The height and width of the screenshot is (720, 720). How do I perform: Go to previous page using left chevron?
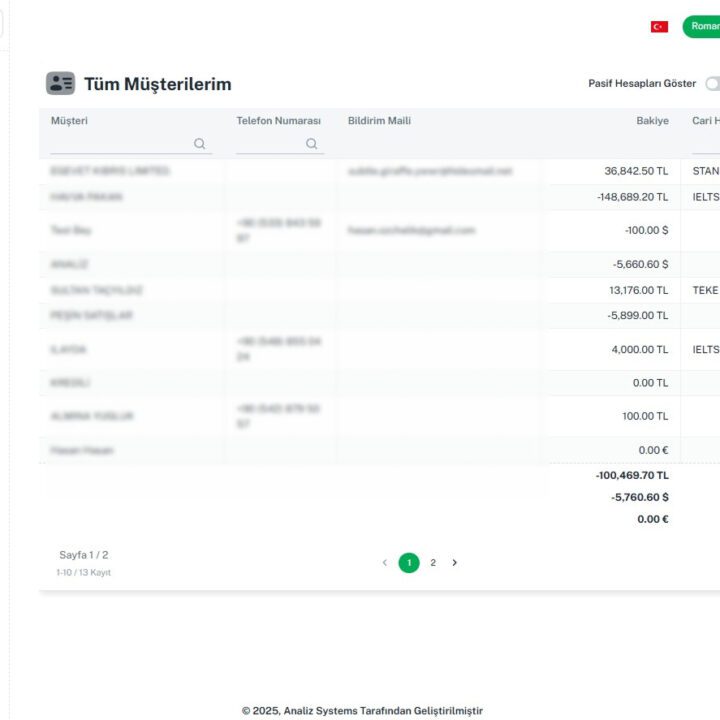(x=385, y=563)
